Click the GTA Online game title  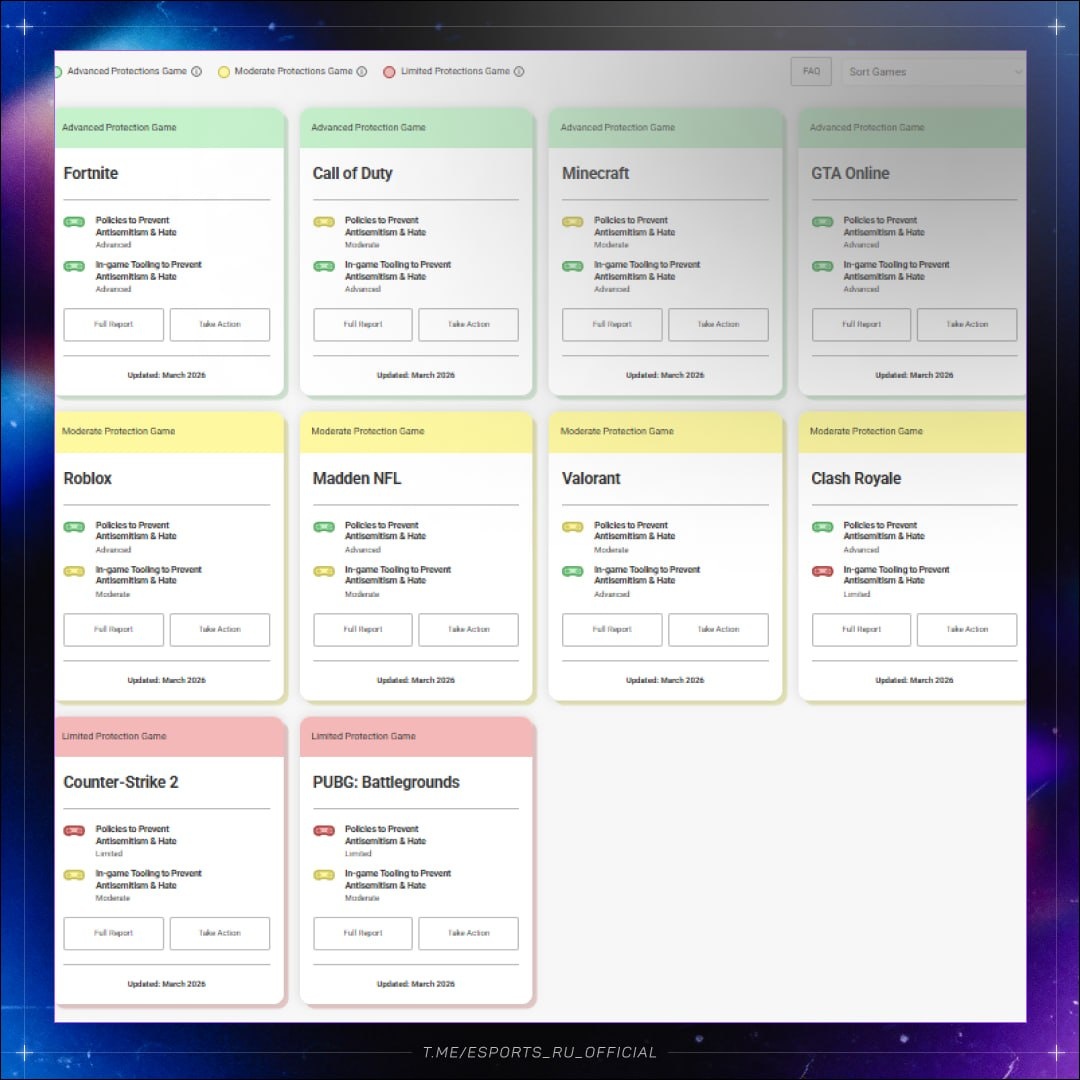click(x=850, y=174)
